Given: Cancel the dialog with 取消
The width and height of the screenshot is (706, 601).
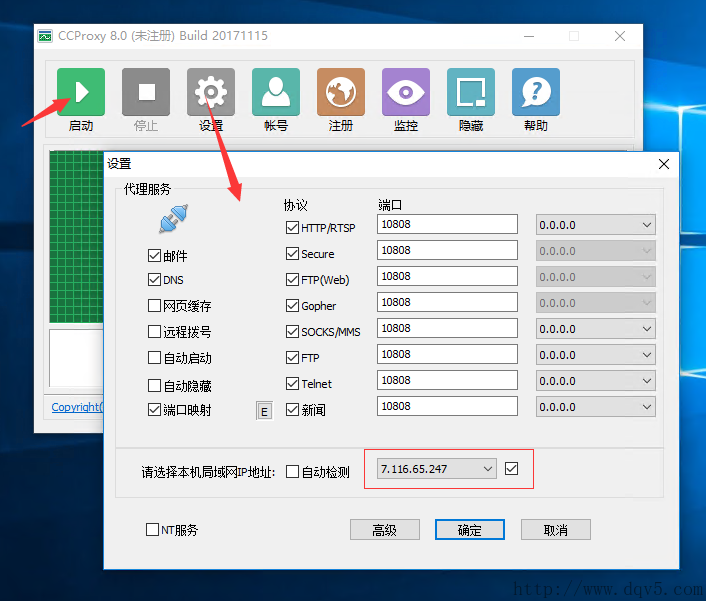Looking at the screenshot, I should [556, 530].
